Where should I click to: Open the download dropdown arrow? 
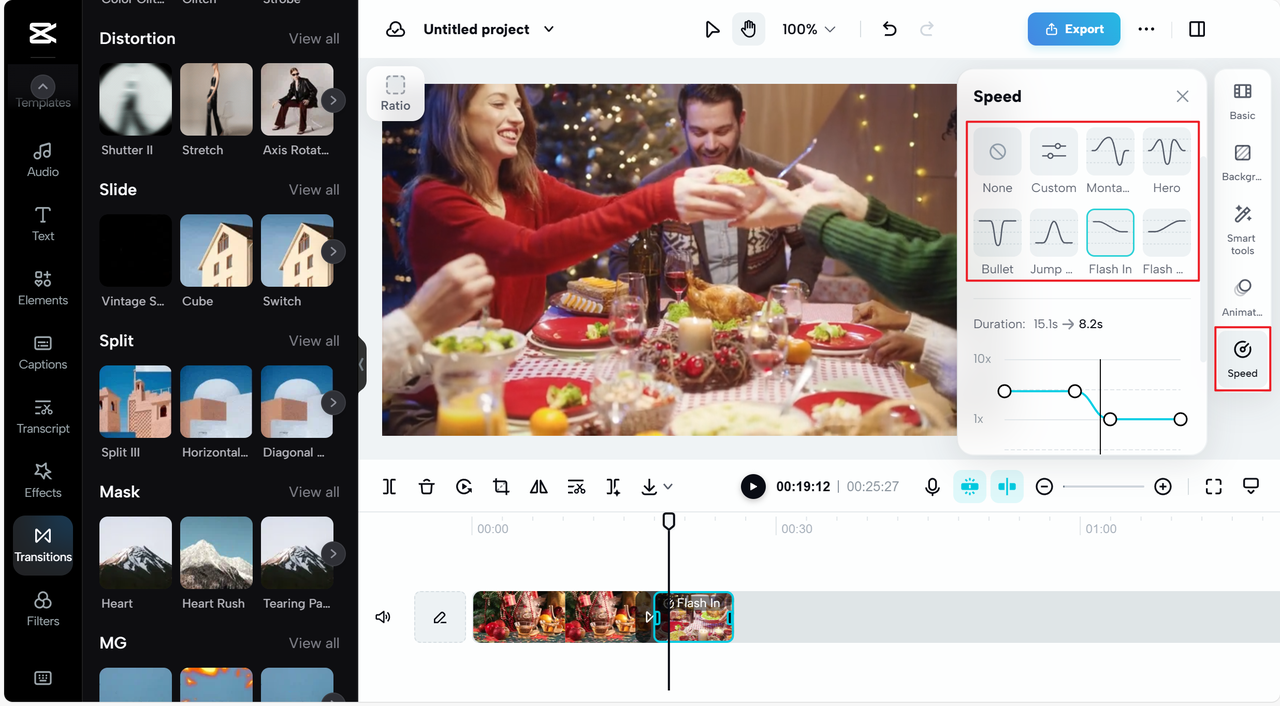(668, 487)
